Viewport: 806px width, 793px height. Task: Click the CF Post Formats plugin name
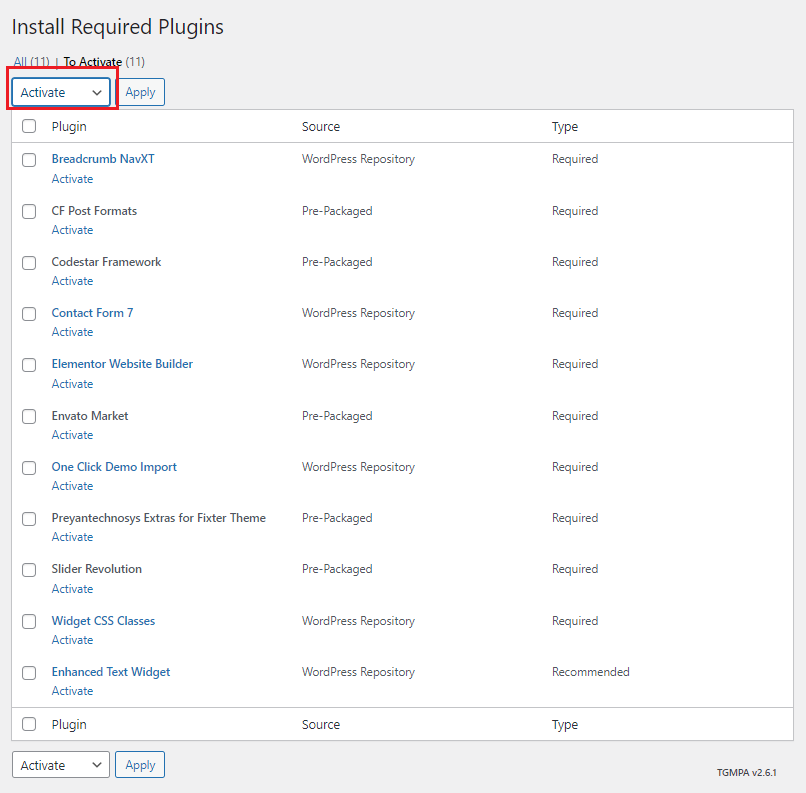point(94,211)
